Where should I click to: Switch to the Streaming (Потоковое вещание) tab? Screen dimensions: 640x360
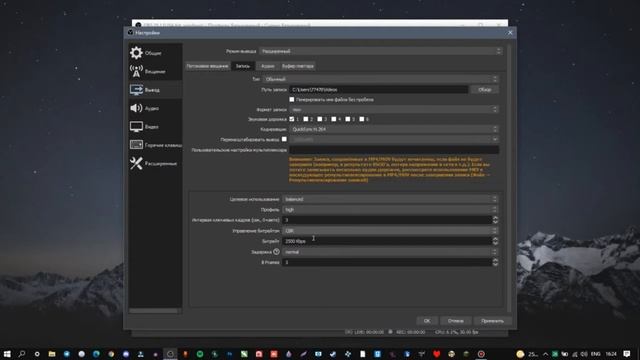click(x=207, y=66)
